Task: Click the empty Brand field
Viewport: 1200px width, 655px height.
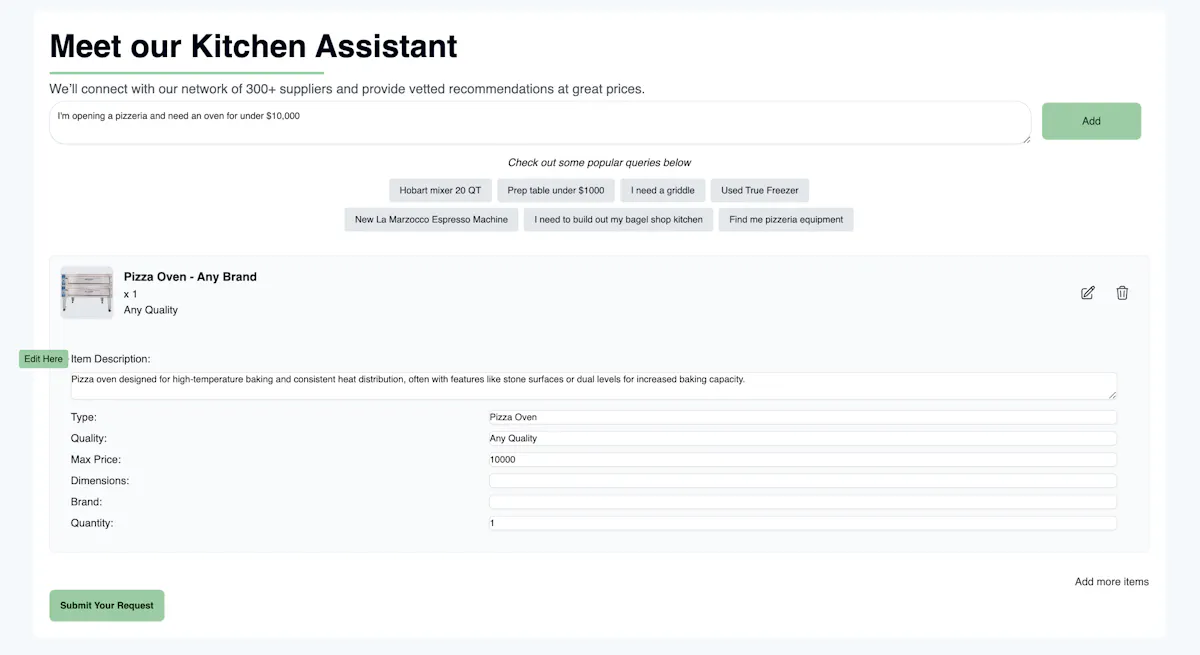Action: click(x=803, y=502)
